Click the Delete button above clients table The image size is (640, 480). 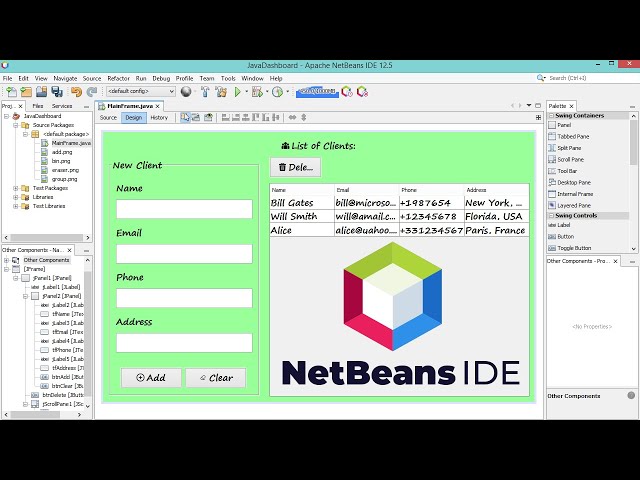296,167
